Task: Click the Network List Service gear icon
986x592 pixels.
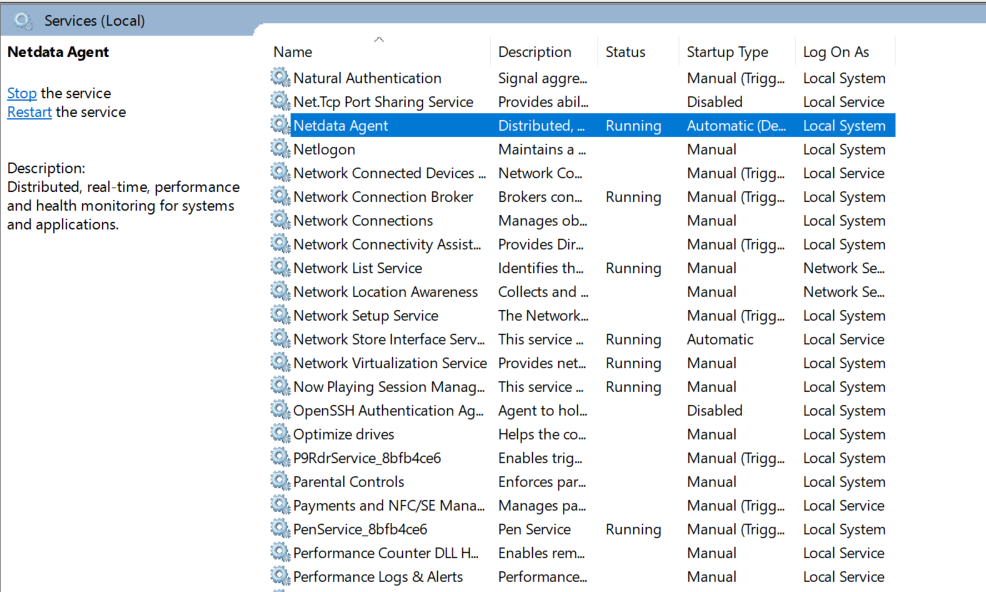Action: coord(280,268)
